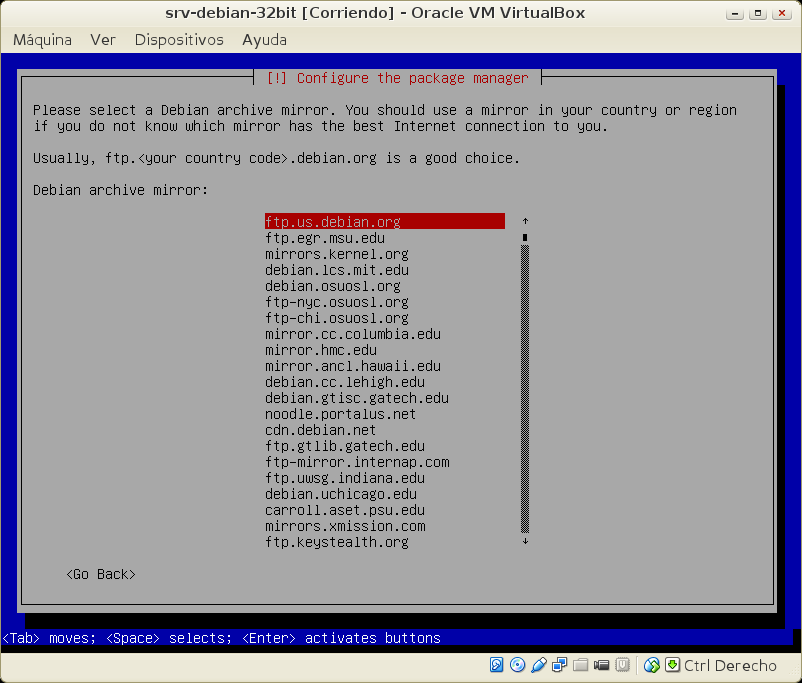The image size is (802, 683).
Task: Click the USB devices status icon
Action: [x=539, y=665]
